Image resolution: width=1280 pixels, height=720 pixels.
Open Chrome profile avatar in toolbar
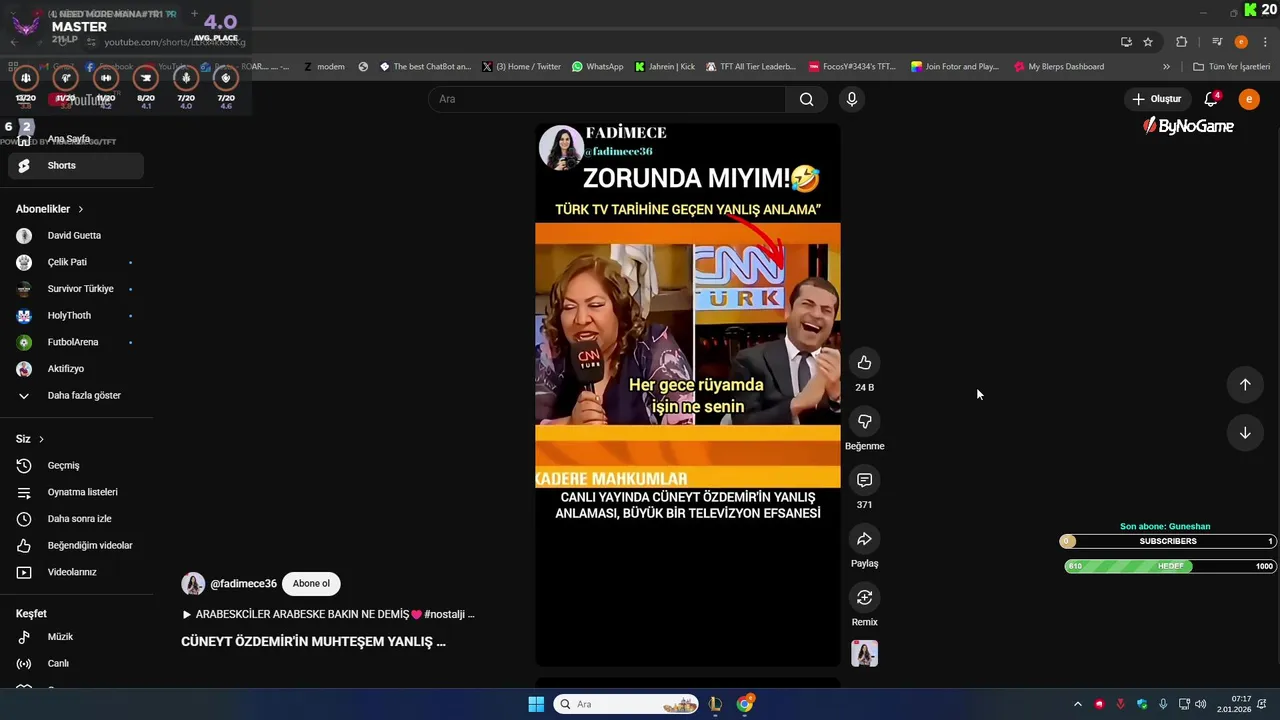pyautogui.click(x=1241, y=42)
